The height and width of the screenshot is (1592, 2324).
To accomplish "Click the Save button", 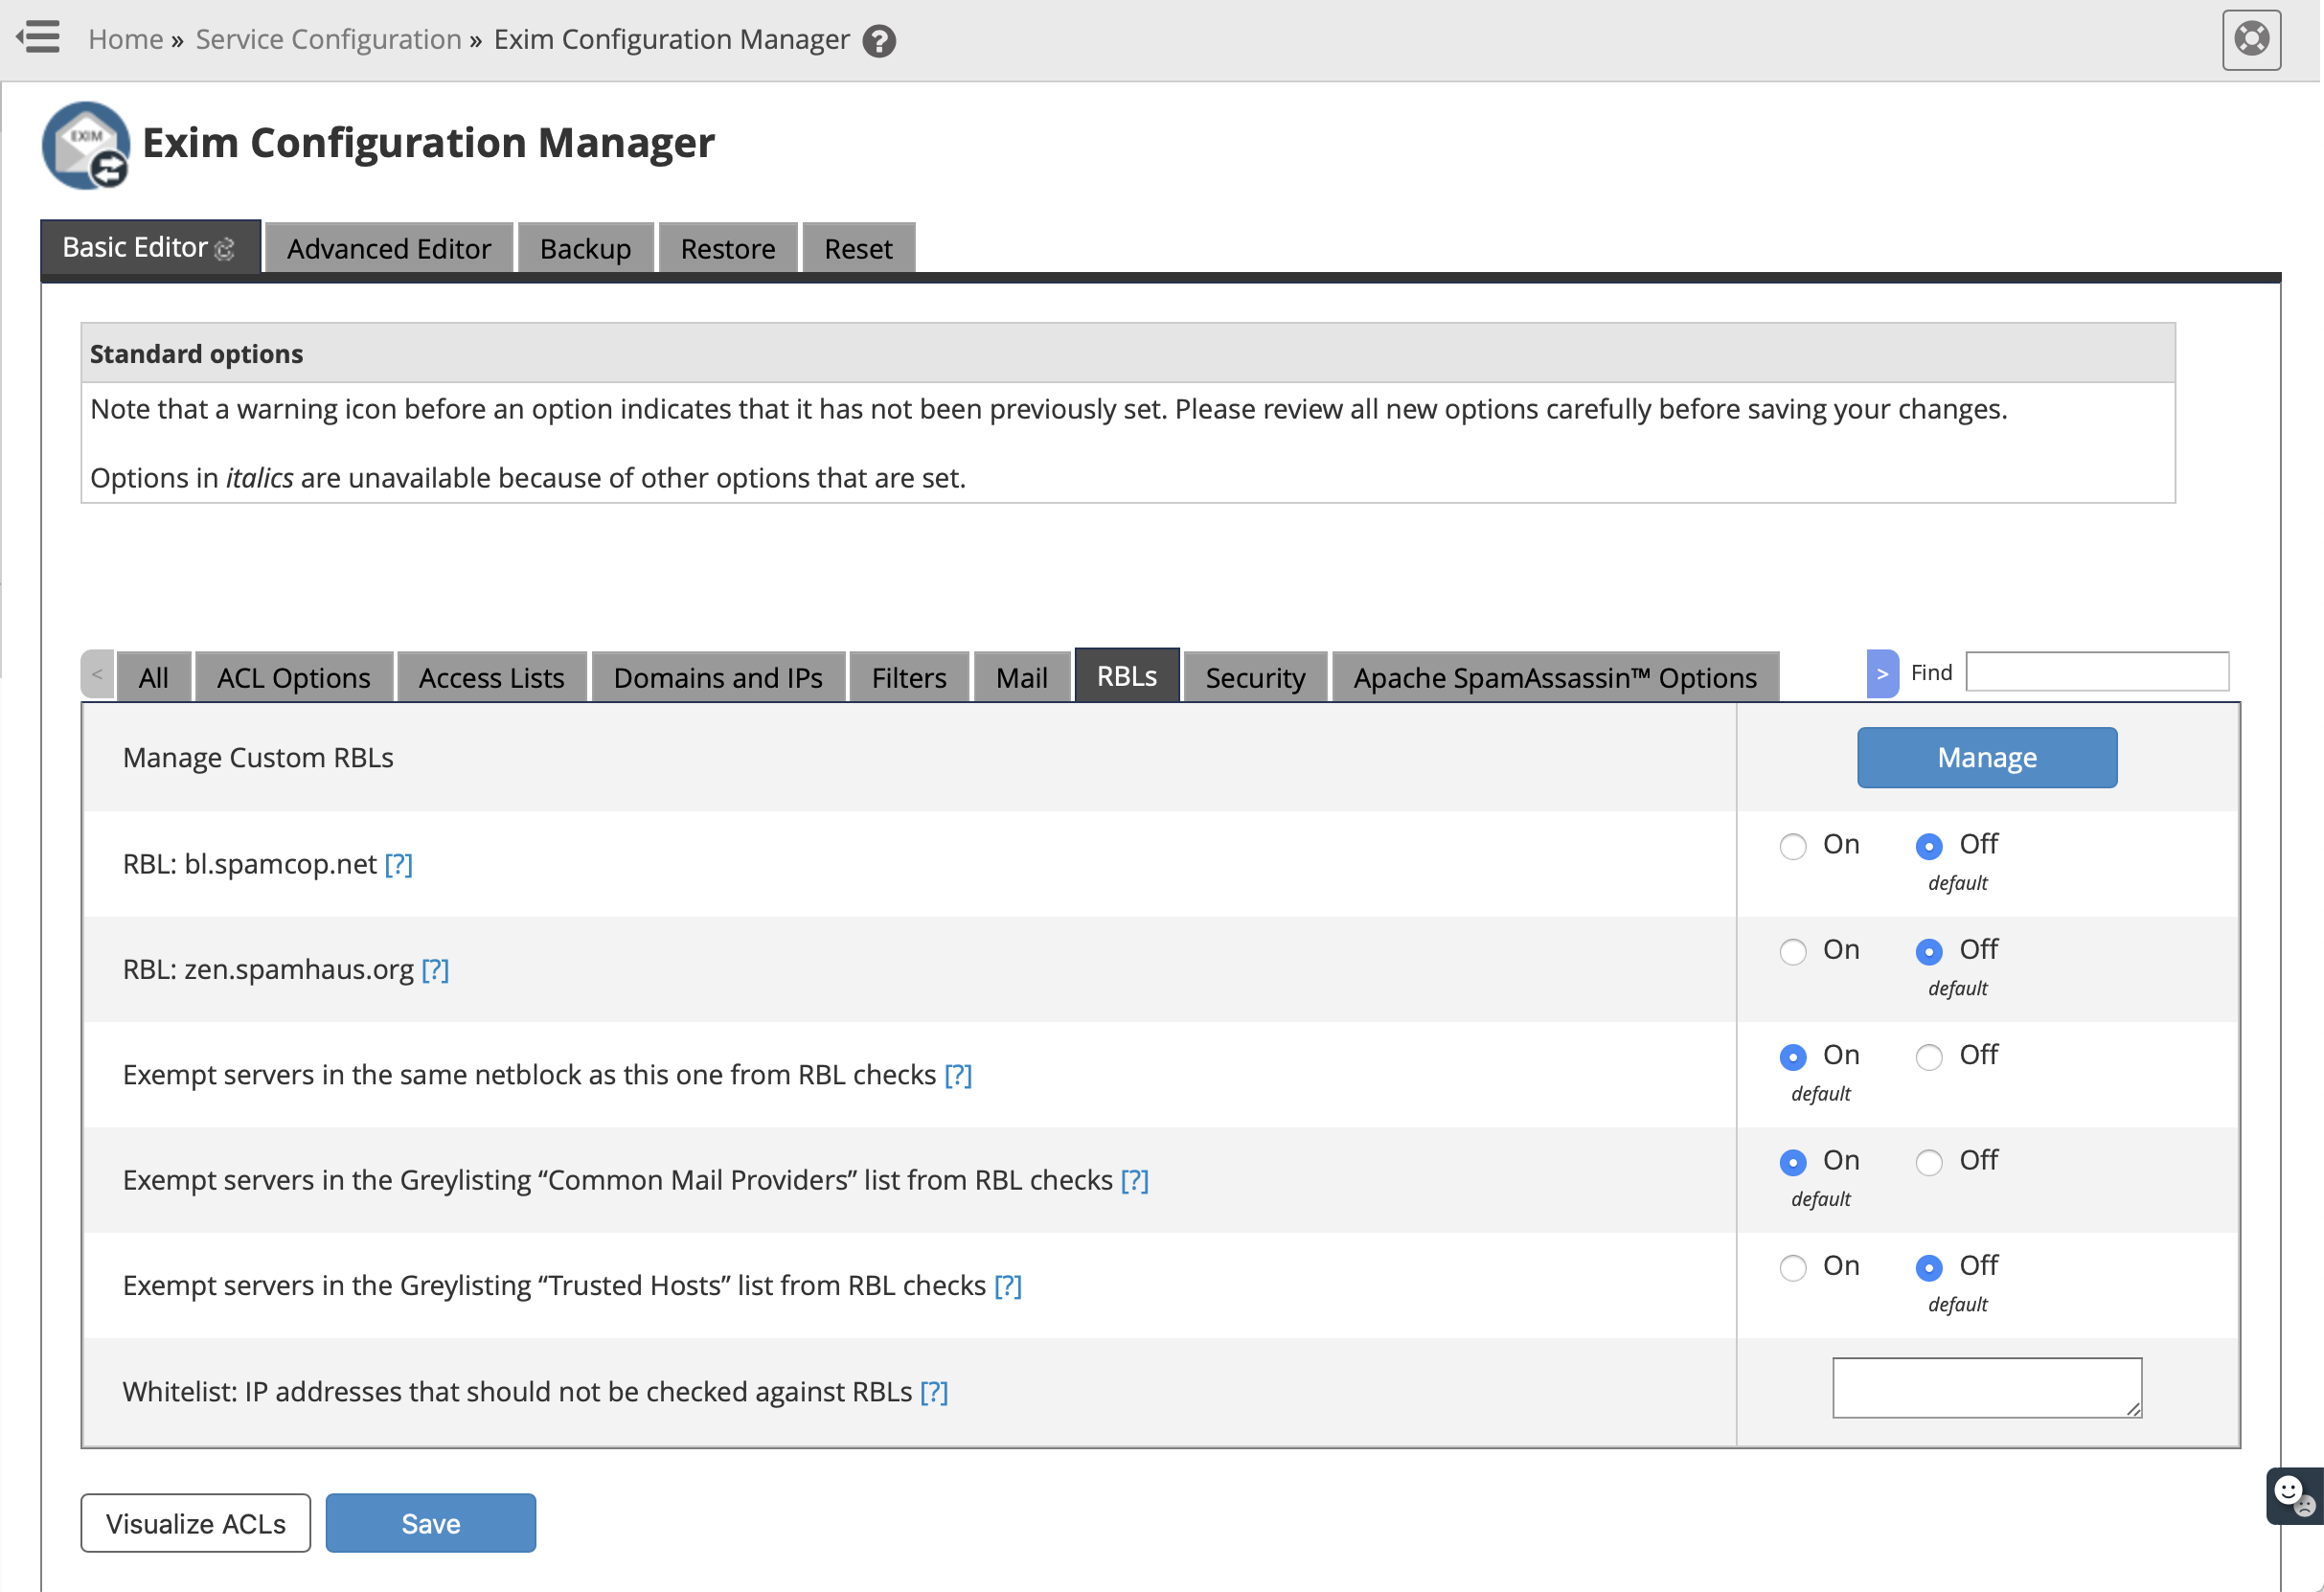I will tap(429, 1521).
